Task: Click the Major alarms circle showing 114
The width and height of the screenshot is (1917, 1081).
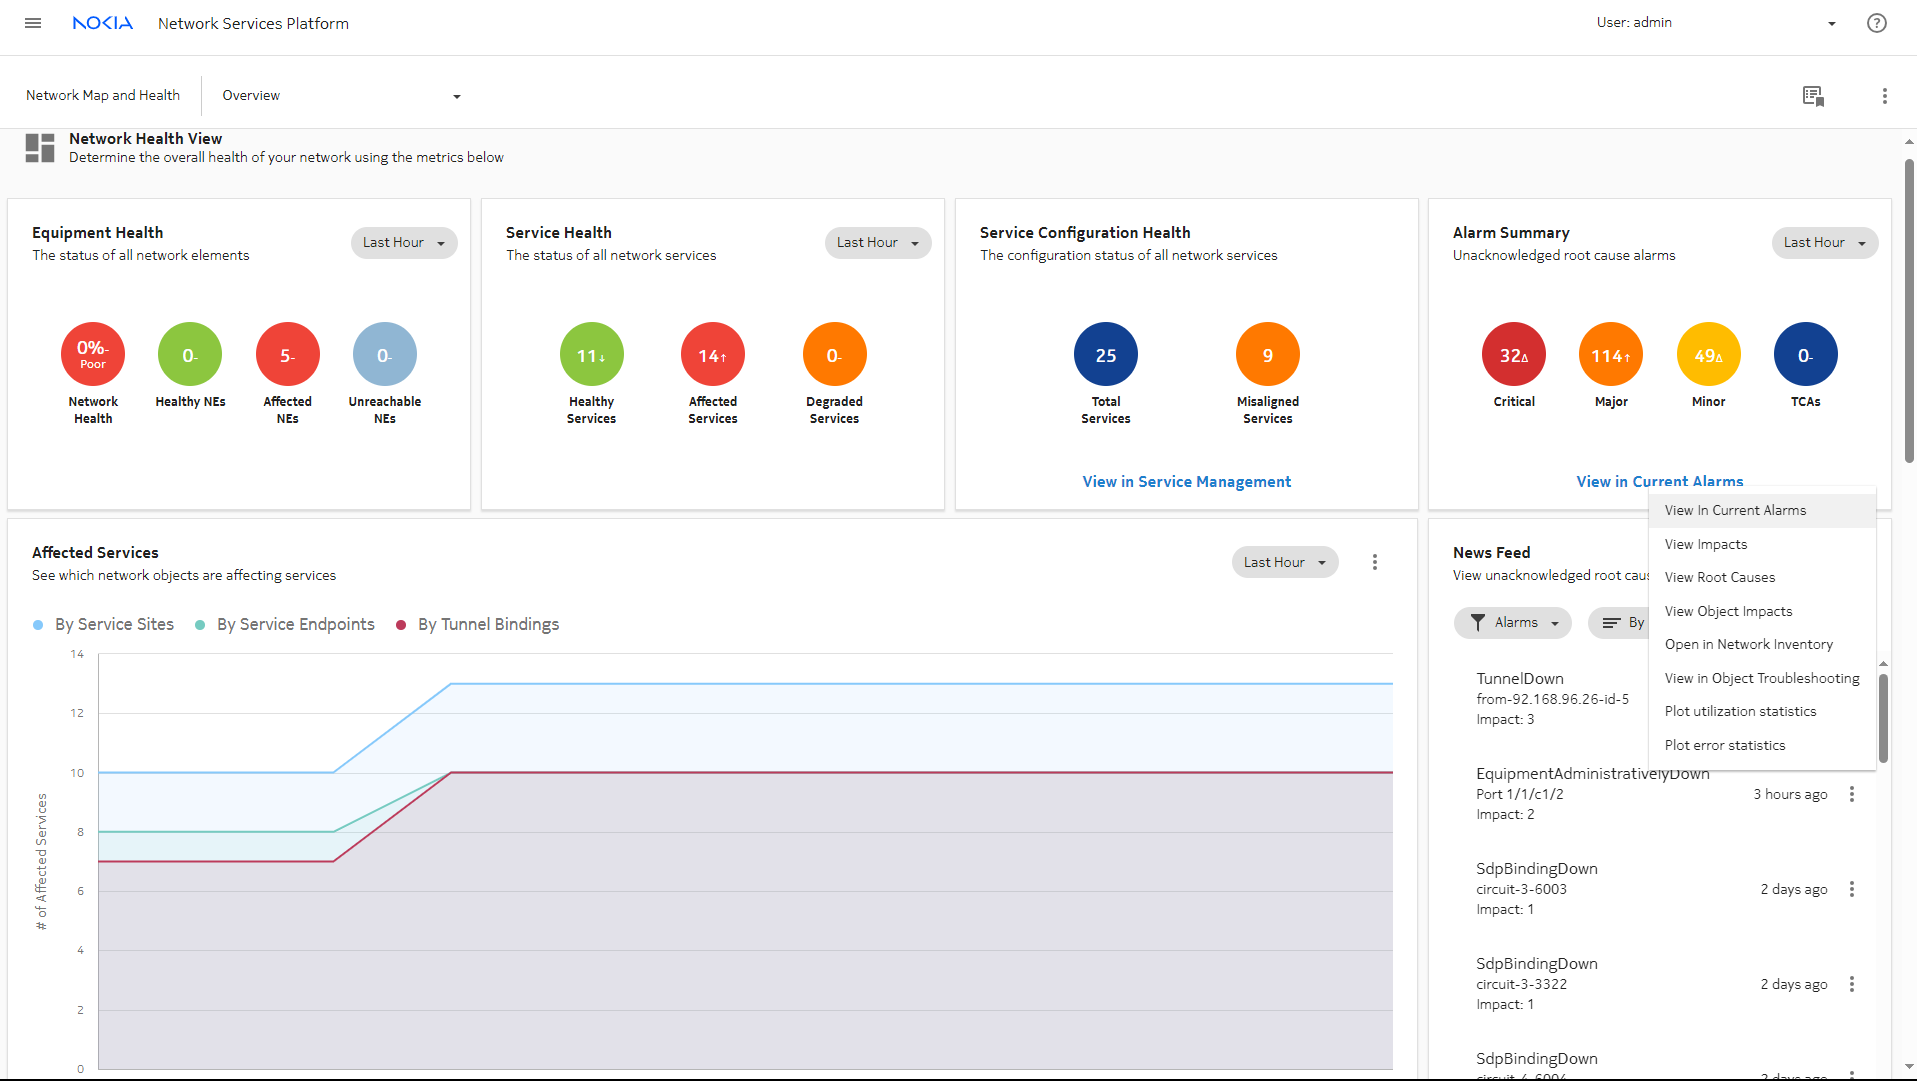Action: pos(1610,354)
